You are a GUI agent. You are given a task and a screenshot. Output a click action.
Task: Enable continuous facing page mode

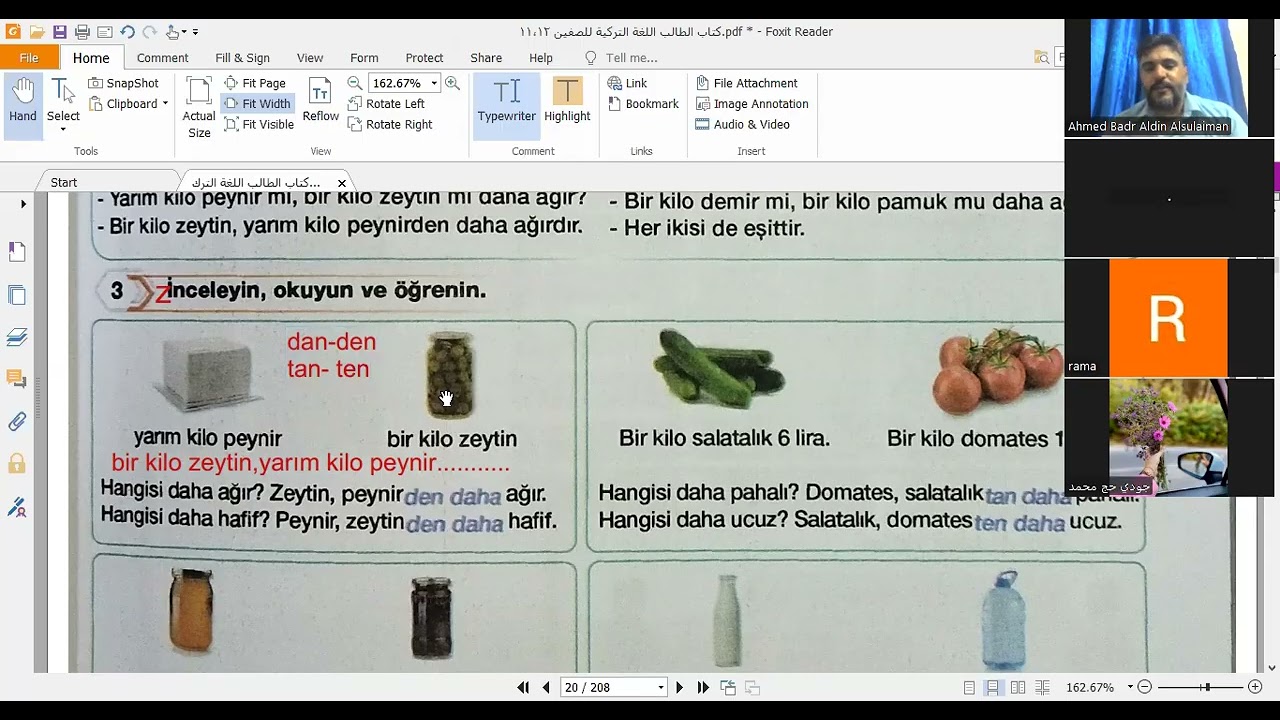(1042, 688)
